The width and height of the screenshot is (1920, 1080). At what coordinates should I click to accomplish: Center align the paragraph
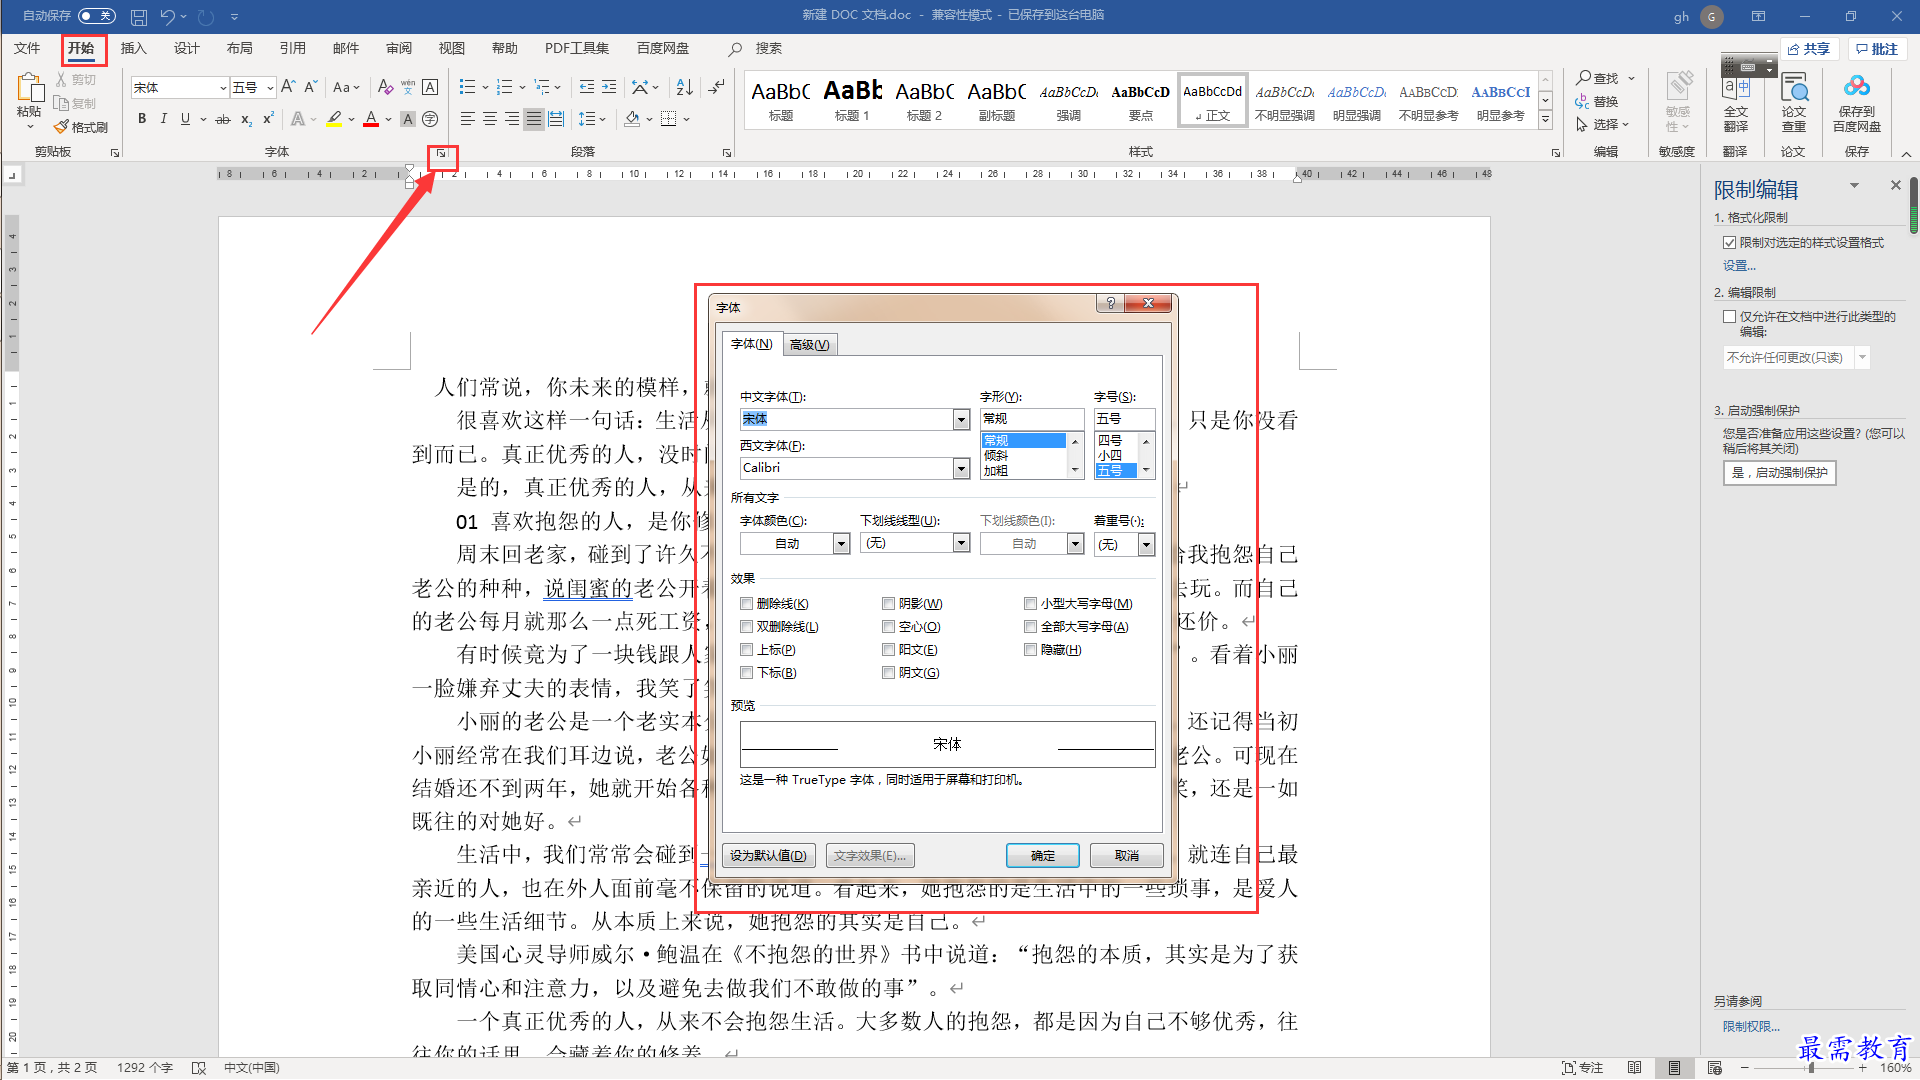[x=490, y=119]
